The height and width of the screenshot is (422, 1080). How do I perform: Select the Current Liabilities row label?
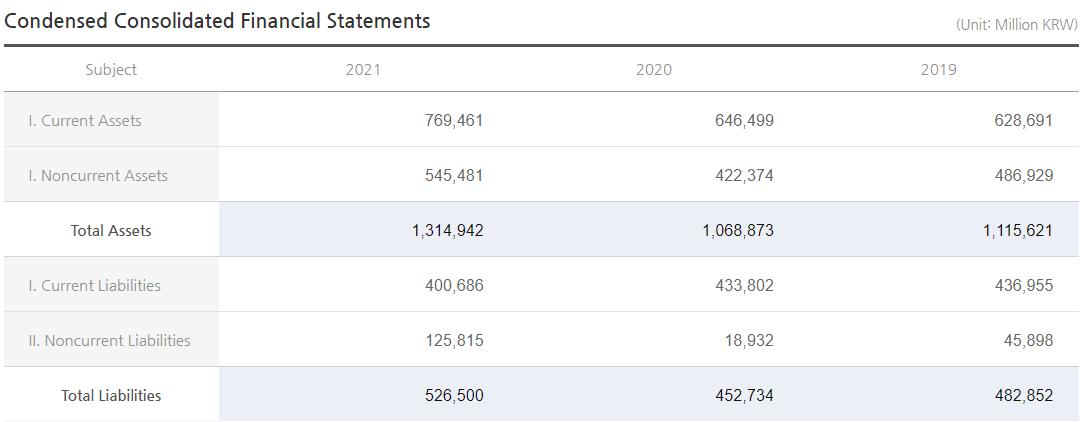tap(94, 285)
